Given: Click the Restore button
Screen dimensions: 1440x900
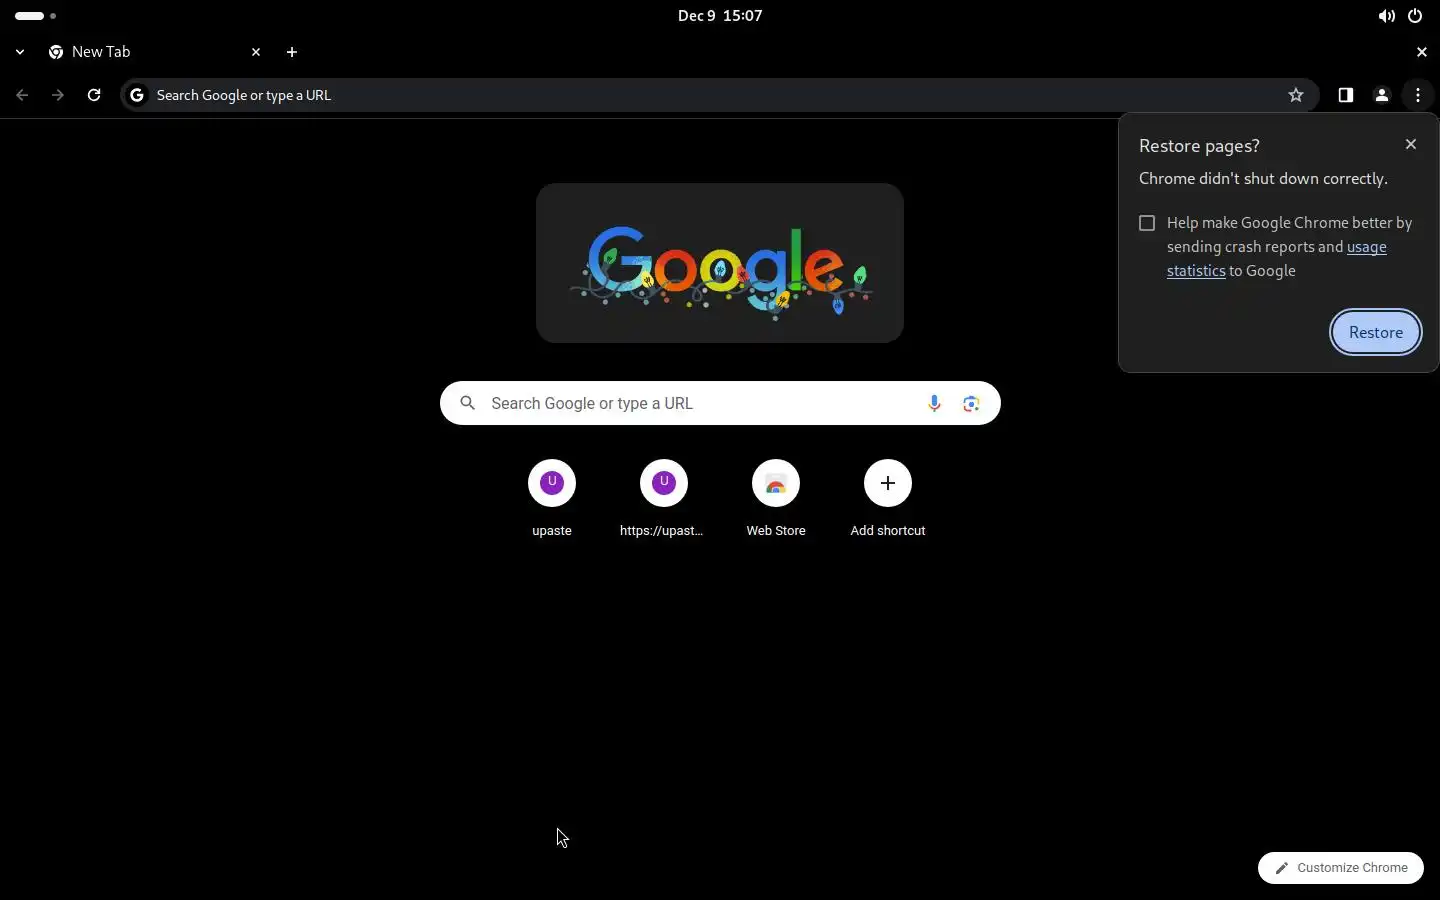Looking at the screenshot, I should coord(1376,332).
